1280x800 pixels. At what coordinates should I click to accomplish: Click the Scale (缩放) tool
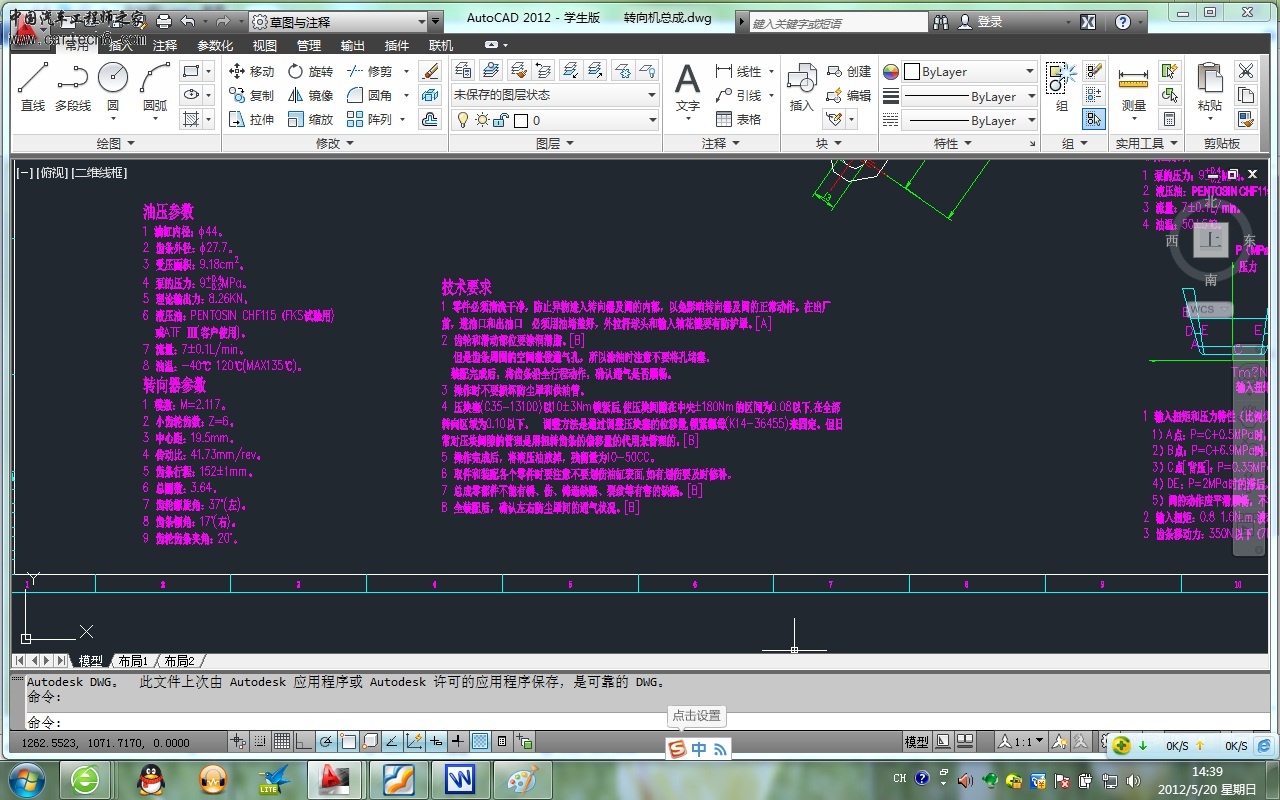click(x=310, y=119)
